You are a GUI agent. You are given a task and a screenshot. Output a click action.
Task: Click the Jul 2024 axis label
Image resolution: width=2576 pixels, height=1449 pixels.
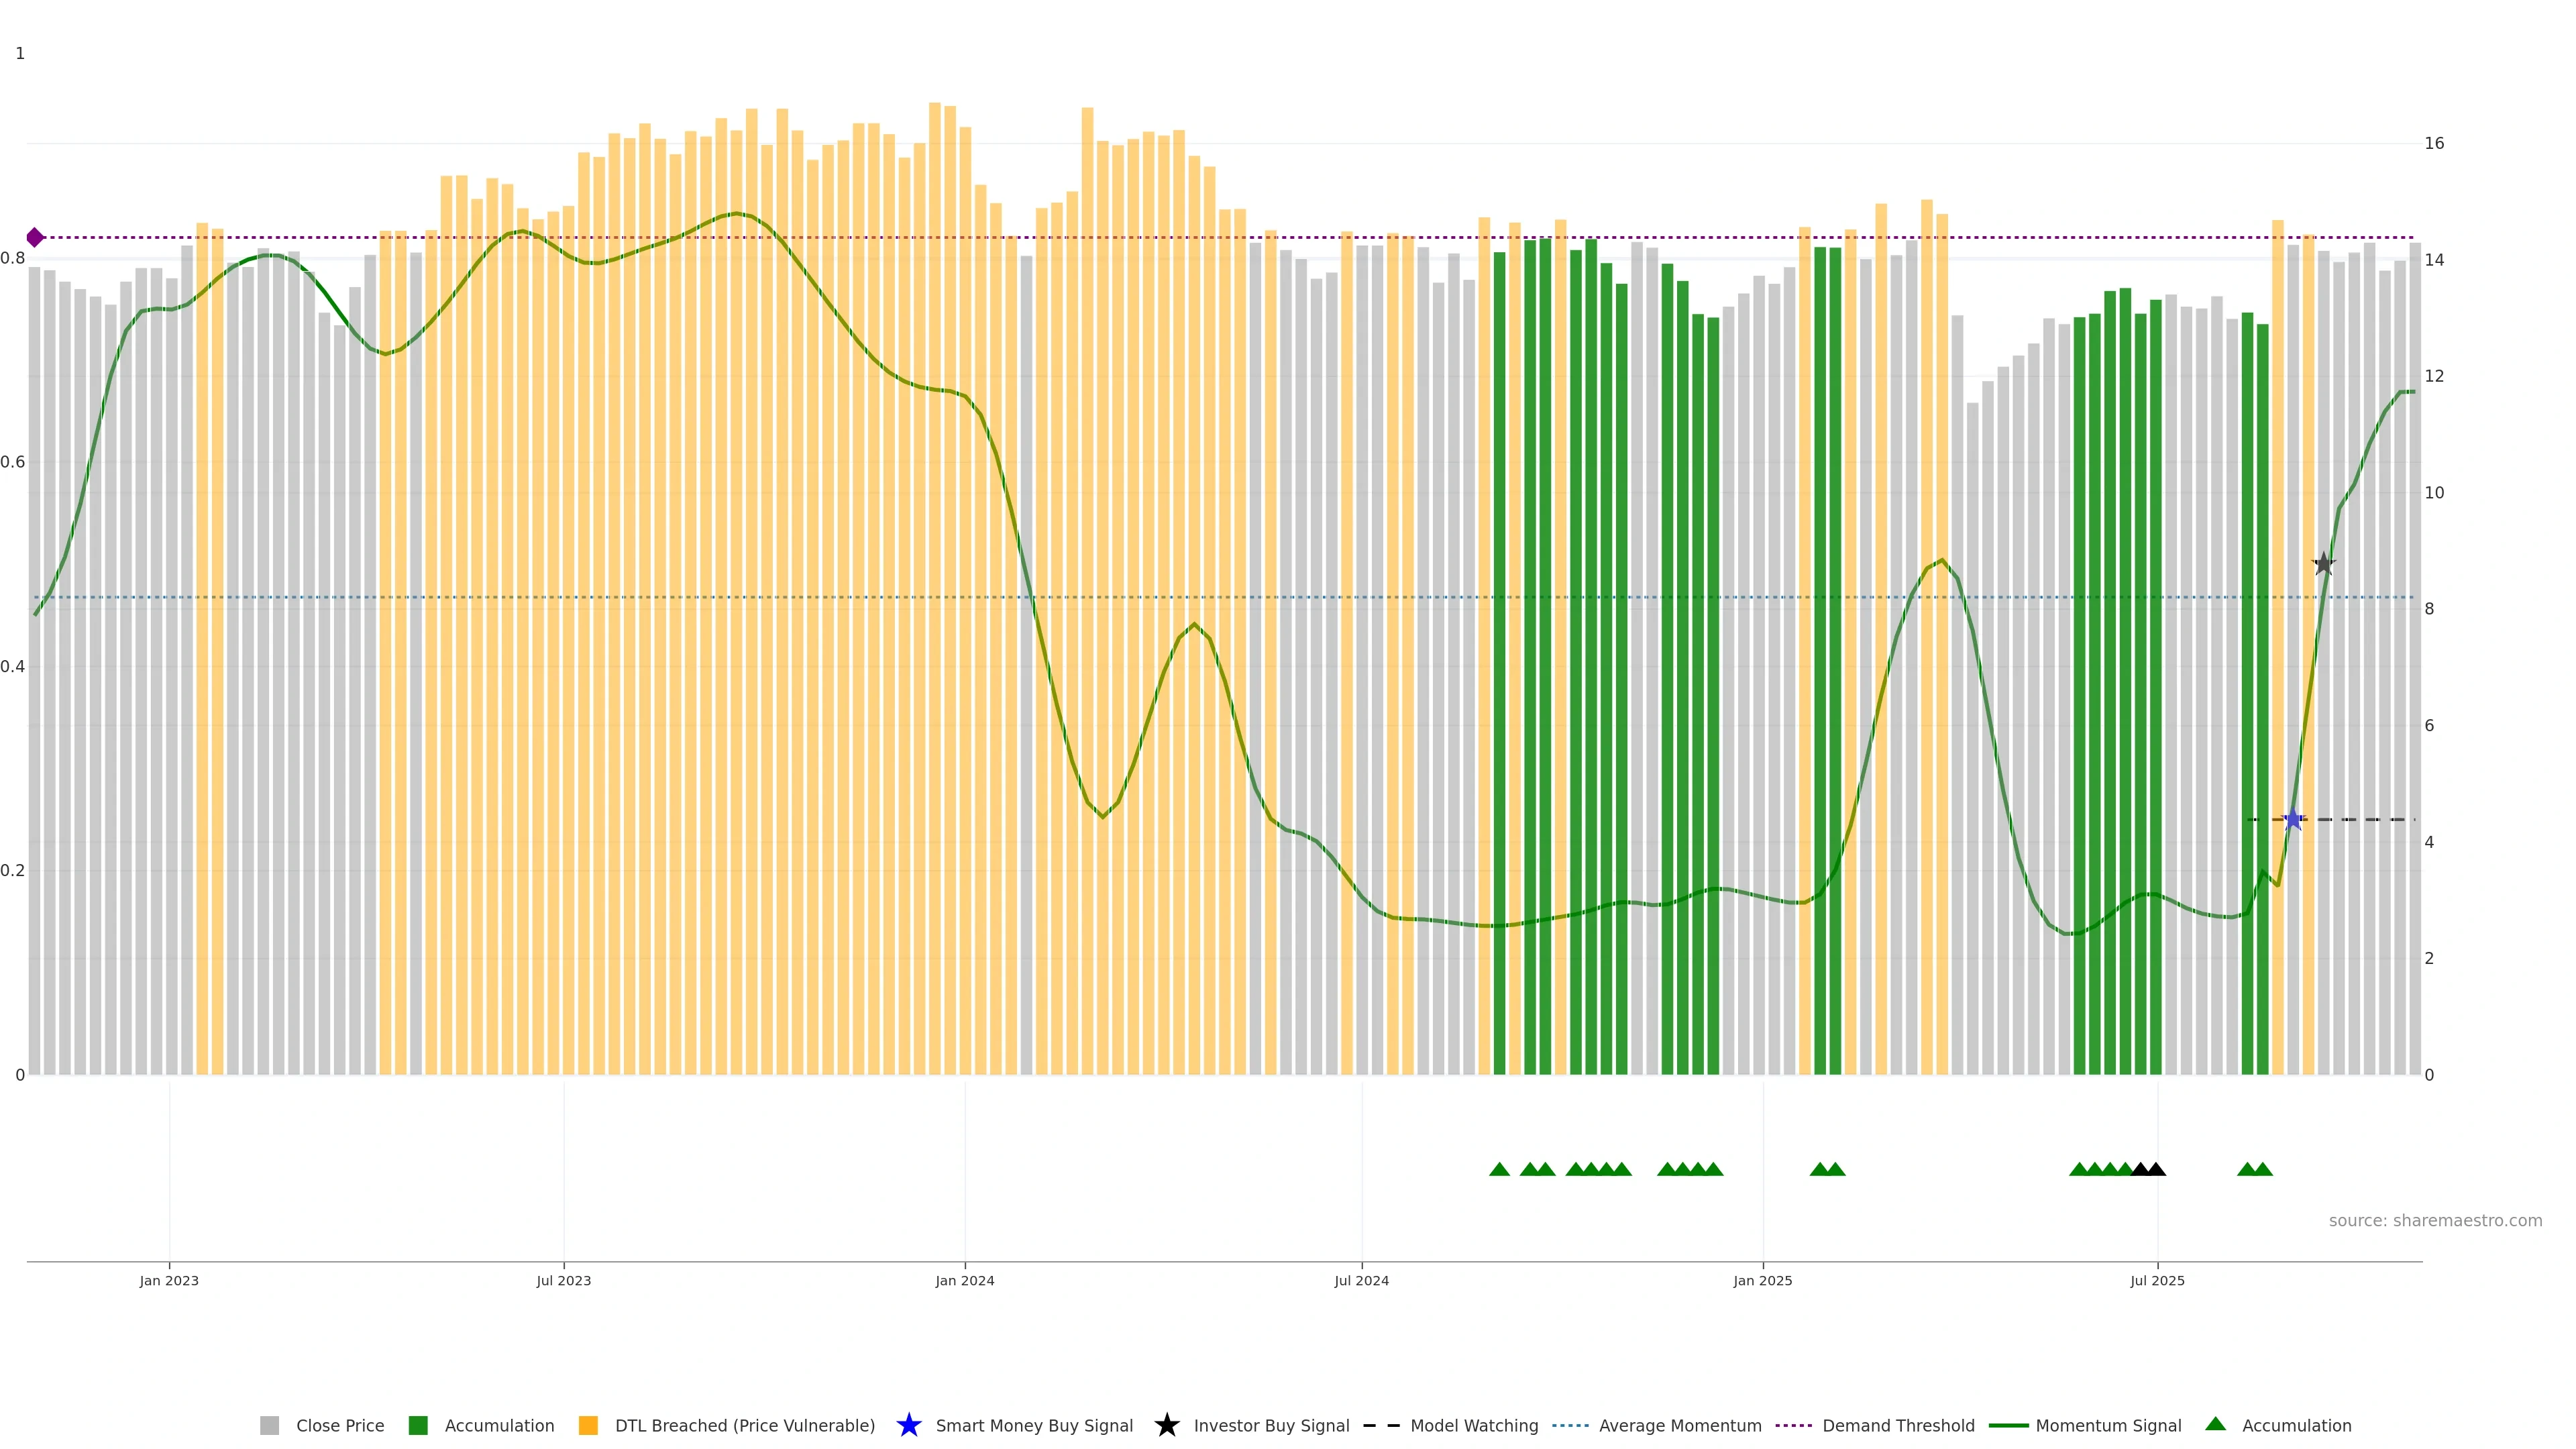(1361, 1280)
